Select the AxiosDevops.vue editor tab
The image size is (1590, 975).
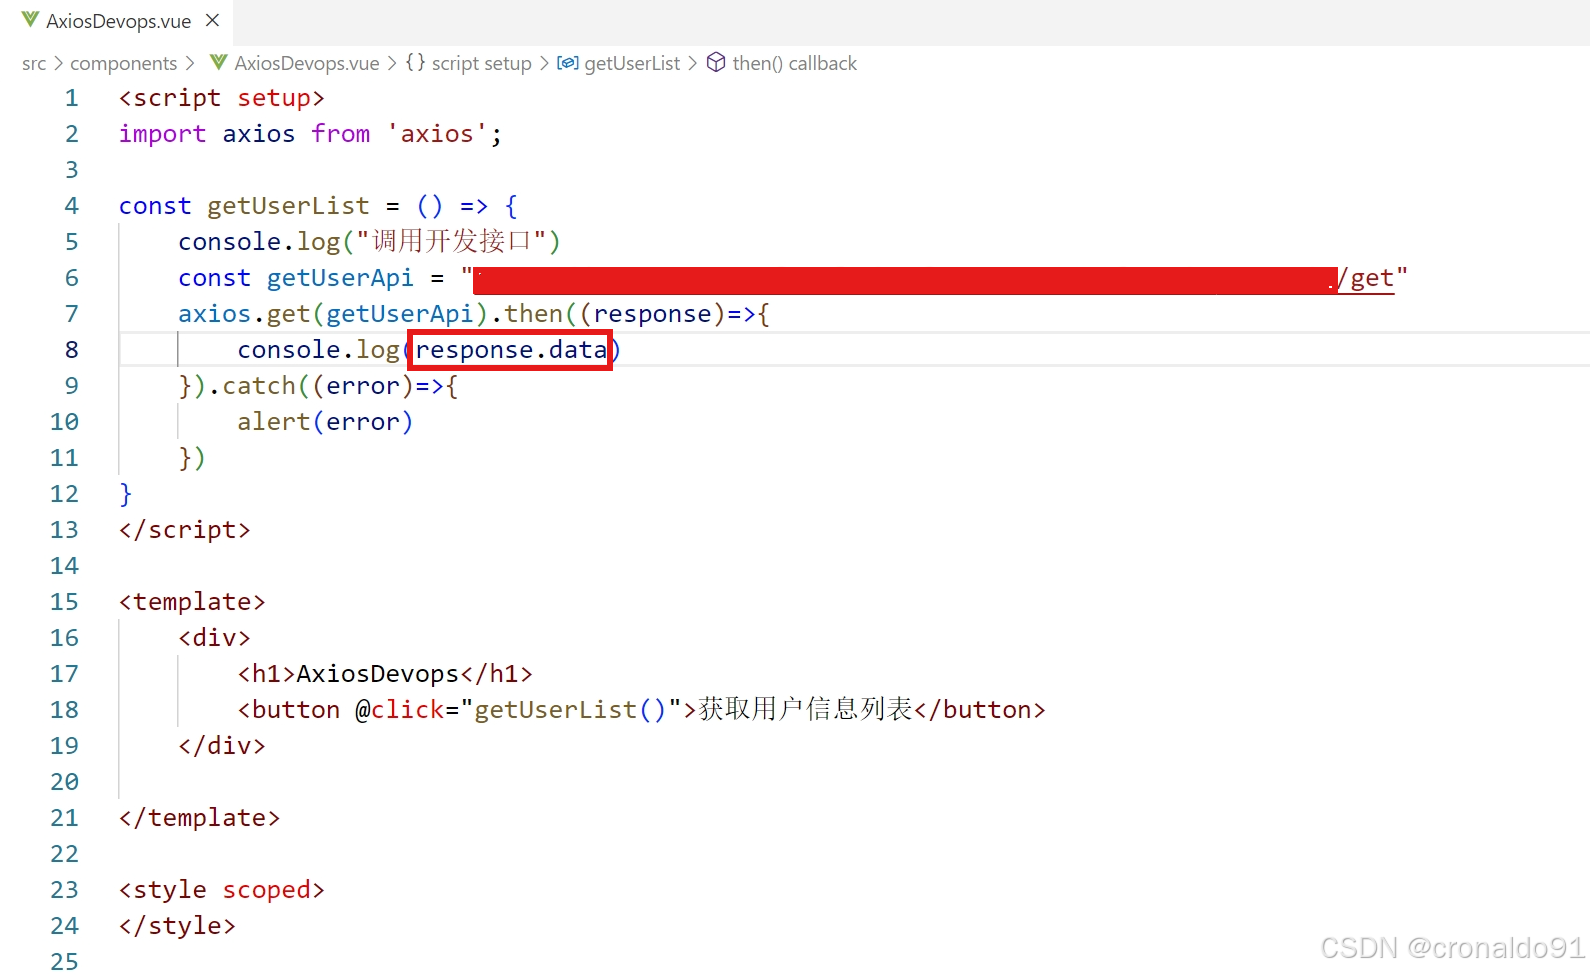(118, 21)
